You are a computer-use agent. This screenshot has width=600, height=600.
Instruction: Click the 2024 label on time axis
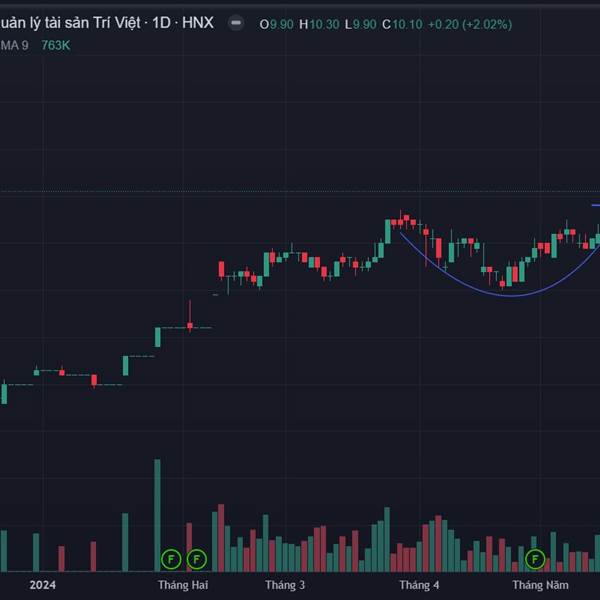point(42,585)
